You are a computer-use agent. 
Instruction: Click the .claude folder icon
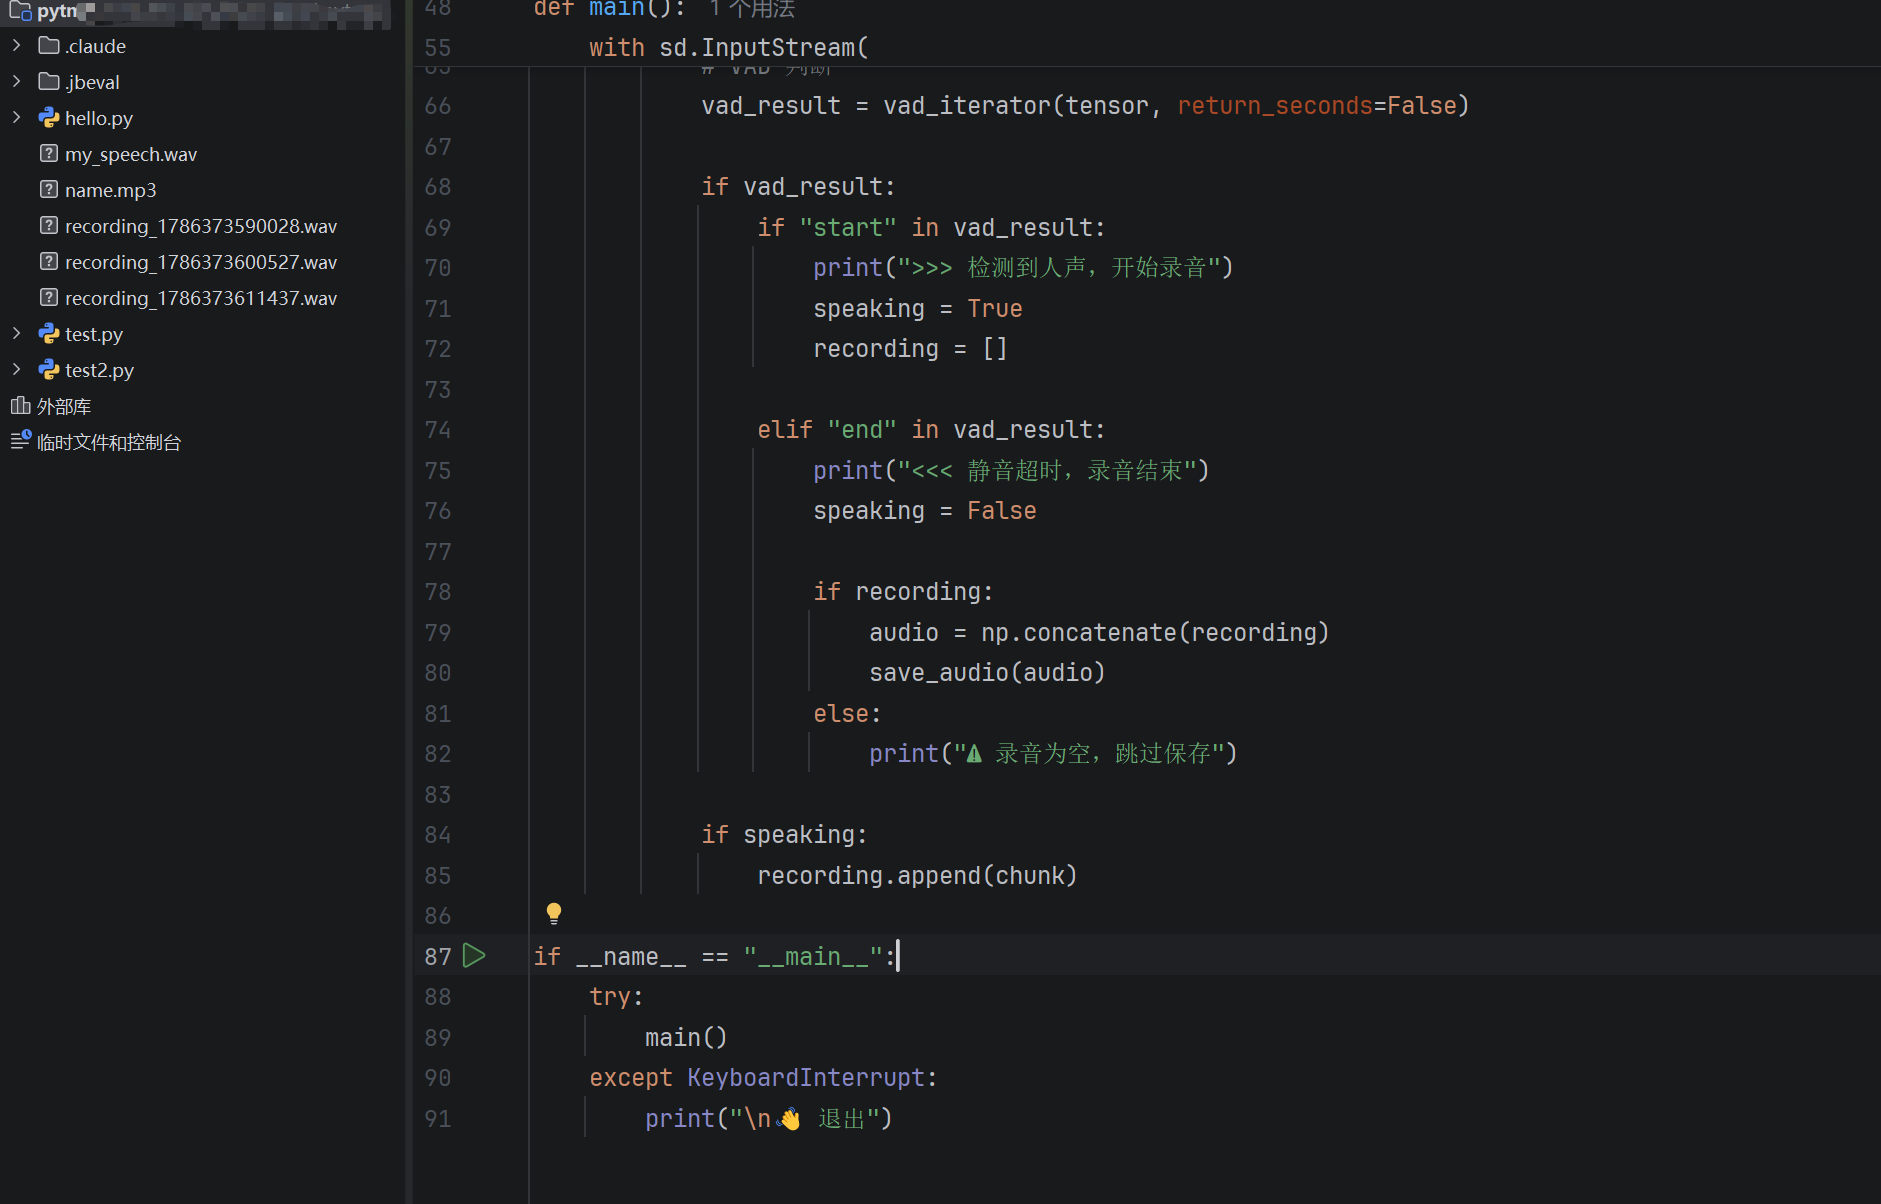(x=49, y=45)
